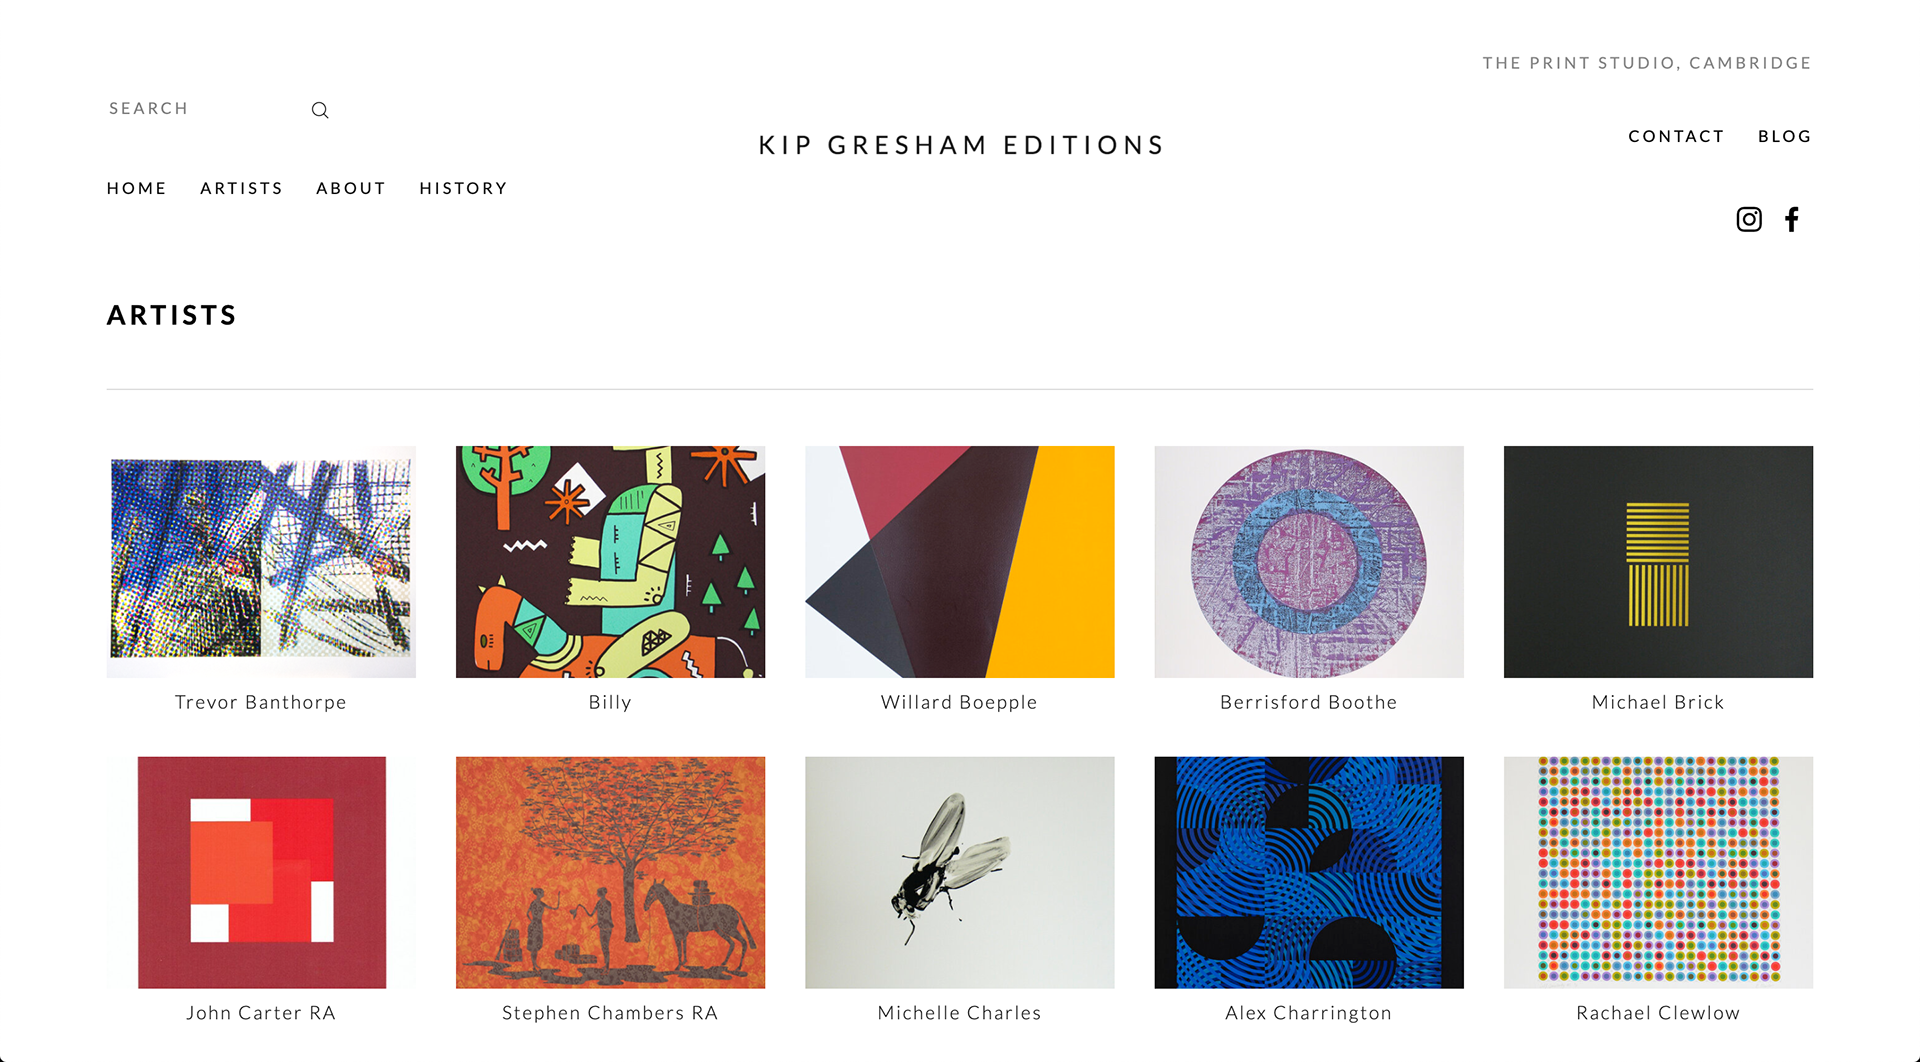1920x1062 pixels.
Task: Open Trevor Banthorpe's artist page
Action: click(261, 562)
